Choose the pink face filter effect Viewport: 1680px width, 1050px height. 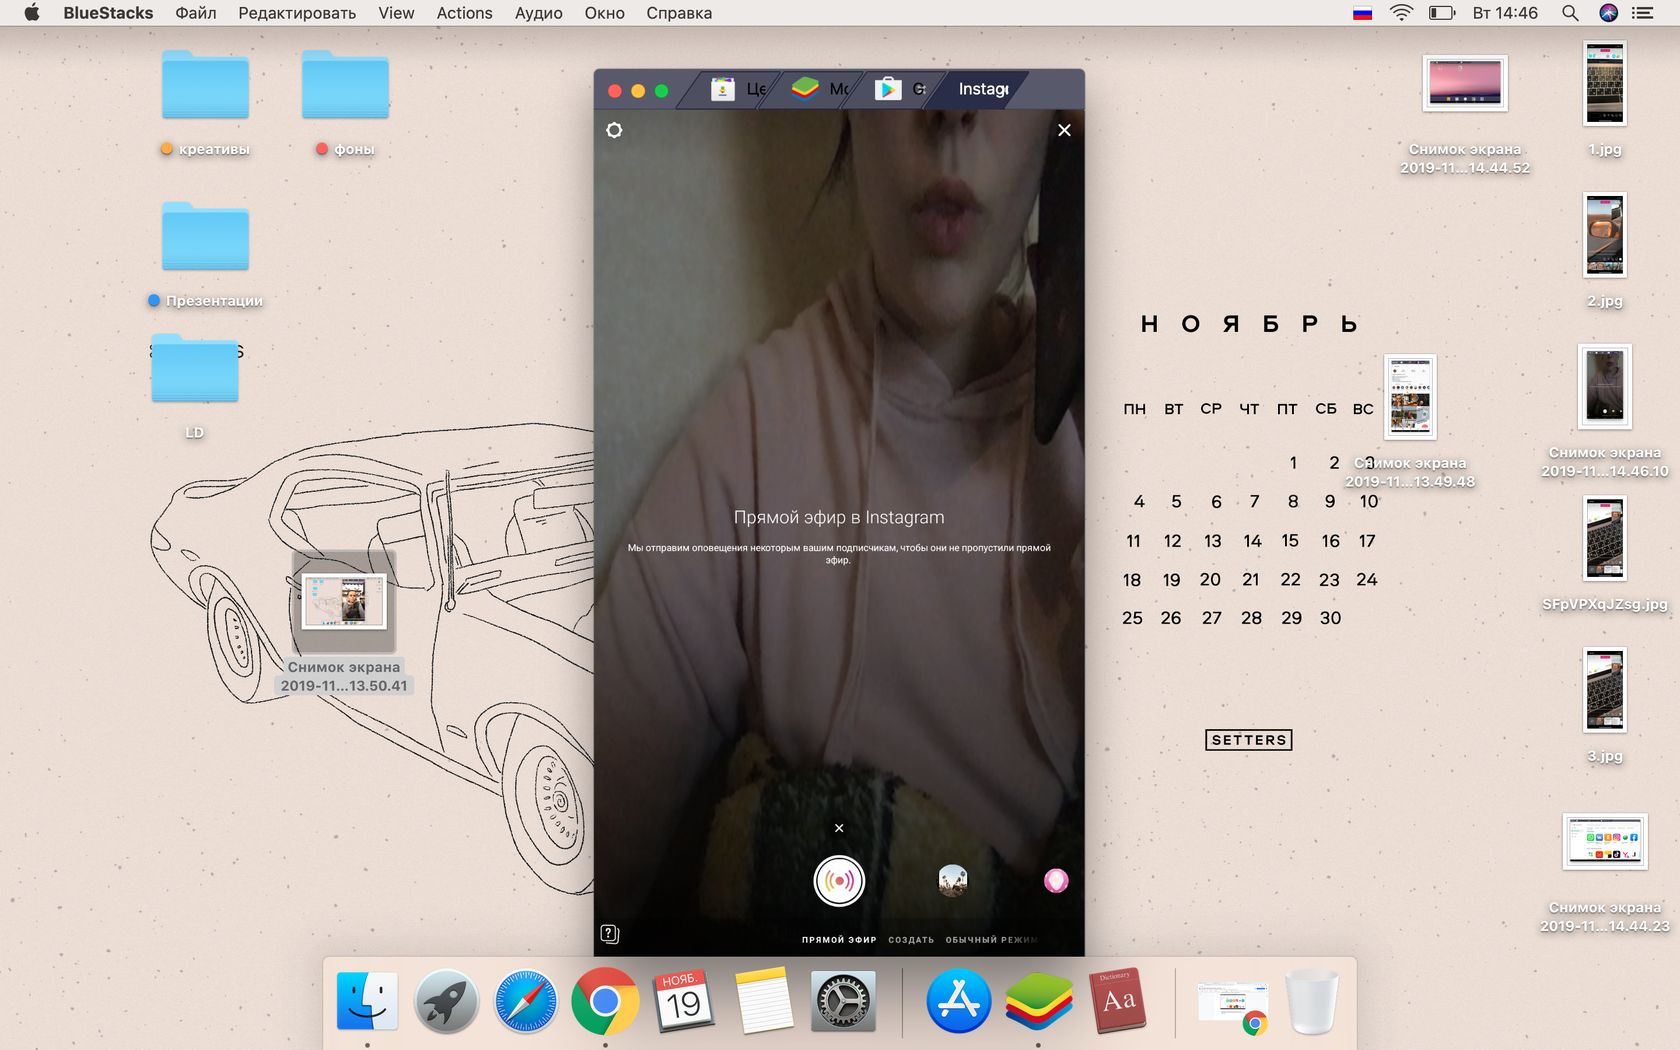click(1056, 880)
